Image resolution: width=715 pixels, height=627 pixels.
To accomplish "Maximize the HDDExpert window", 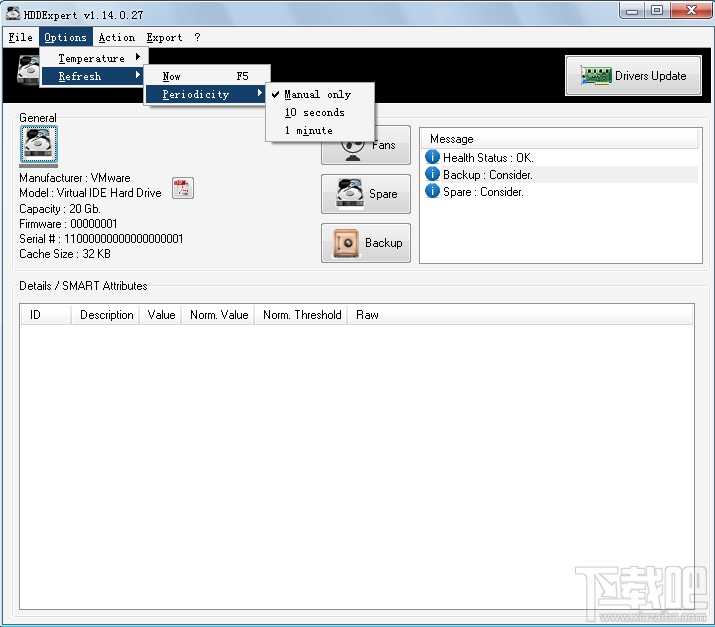I will coord(657,10).
